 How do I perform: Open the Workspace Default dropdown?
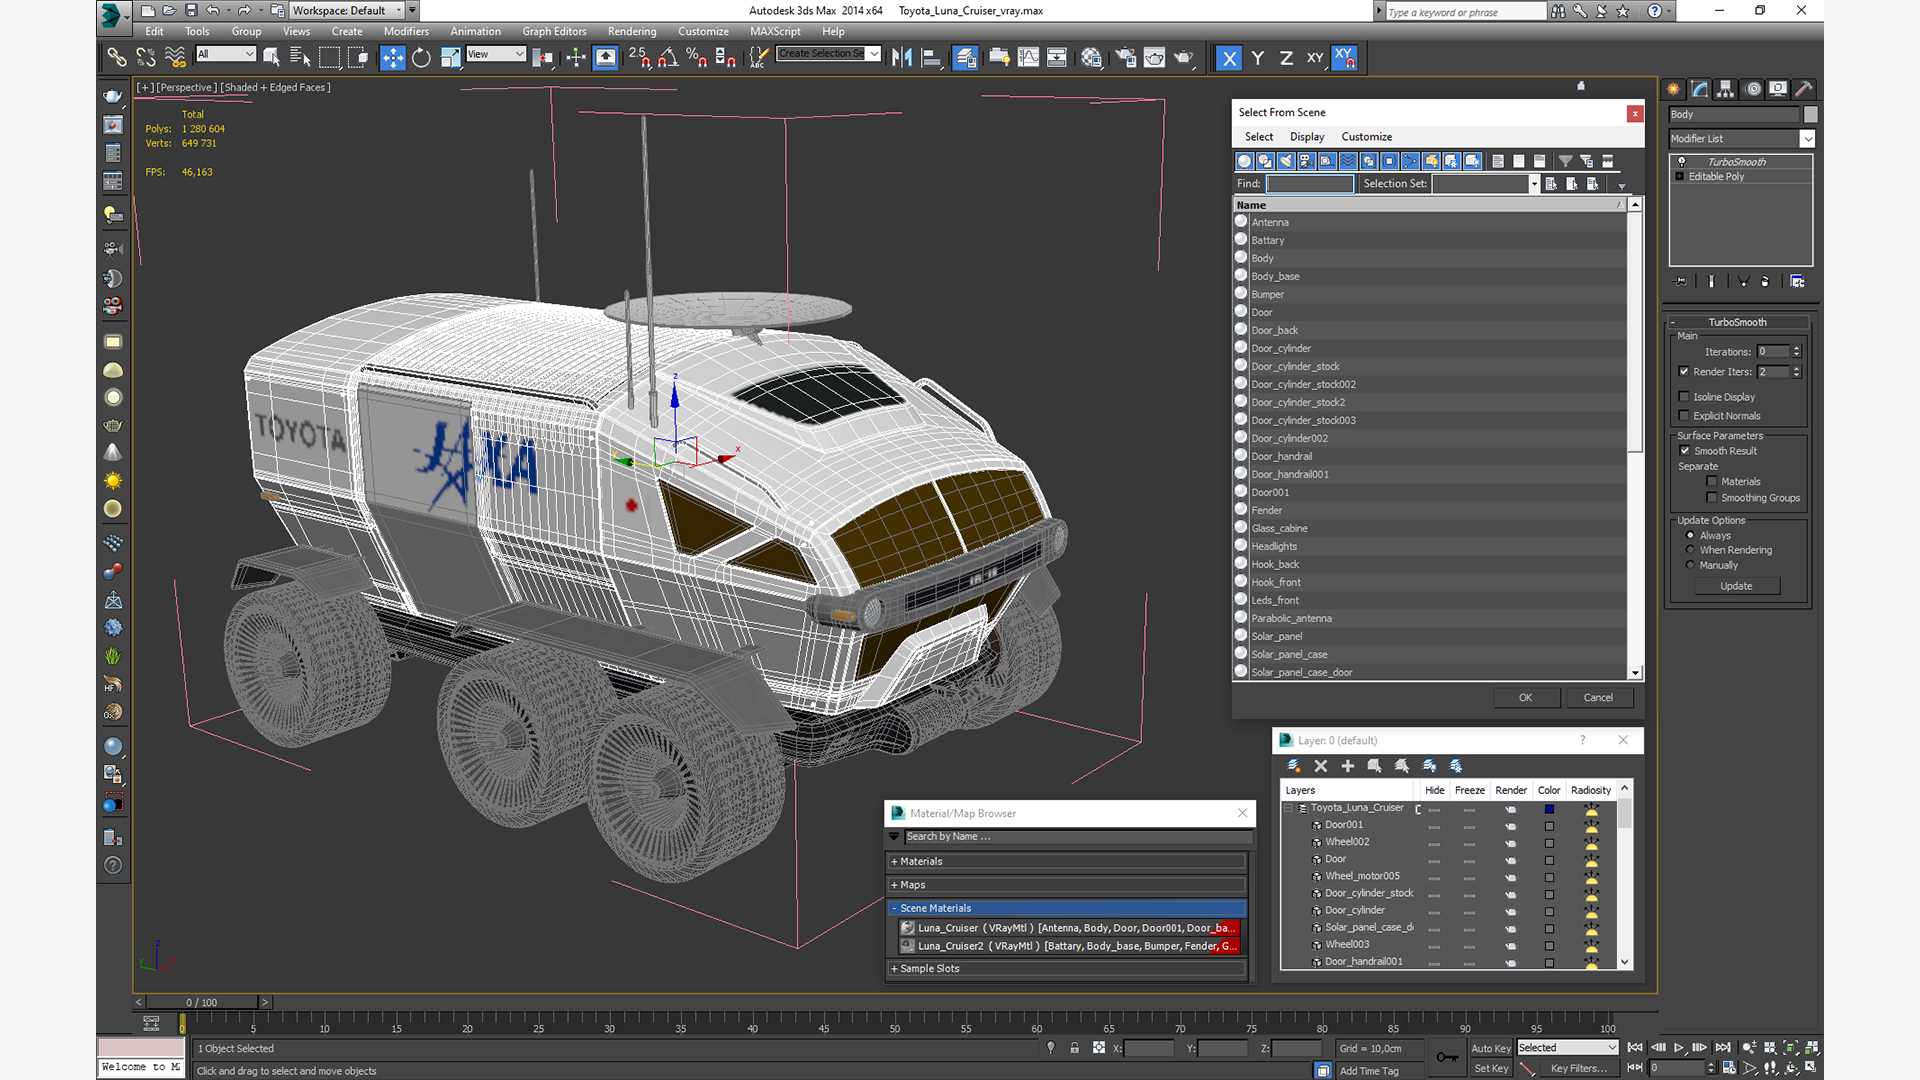(x=347, y=10)
